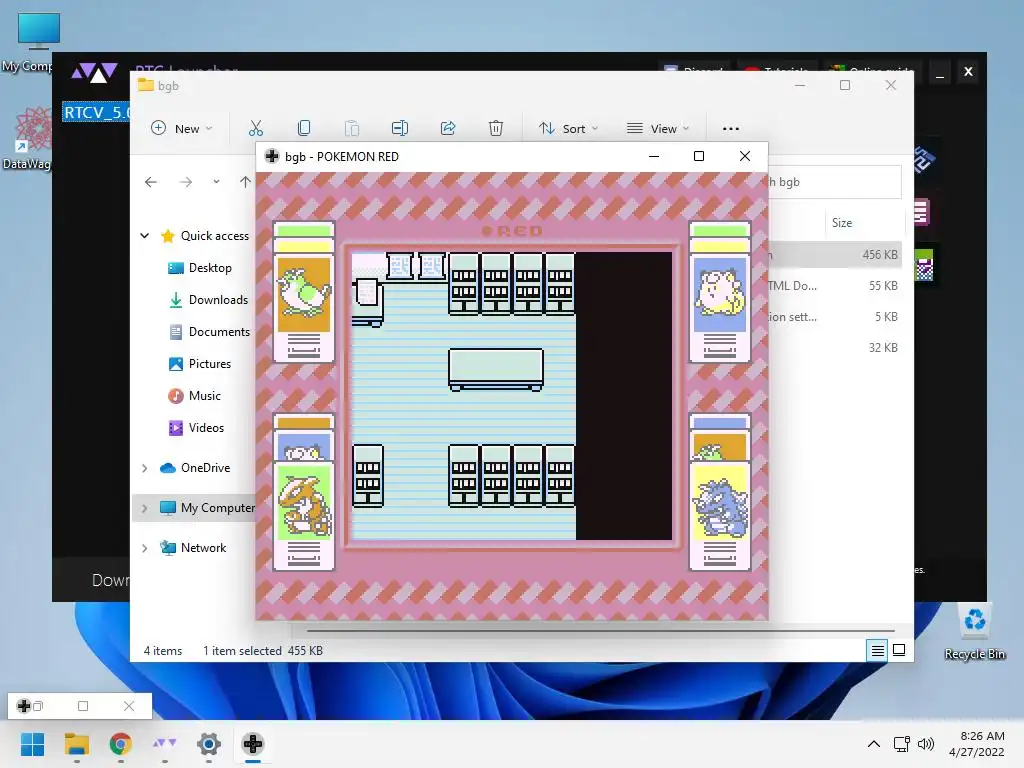Expand the OneDrive tree node
Screen dimensions: 1024x768
tap(145, 468)
